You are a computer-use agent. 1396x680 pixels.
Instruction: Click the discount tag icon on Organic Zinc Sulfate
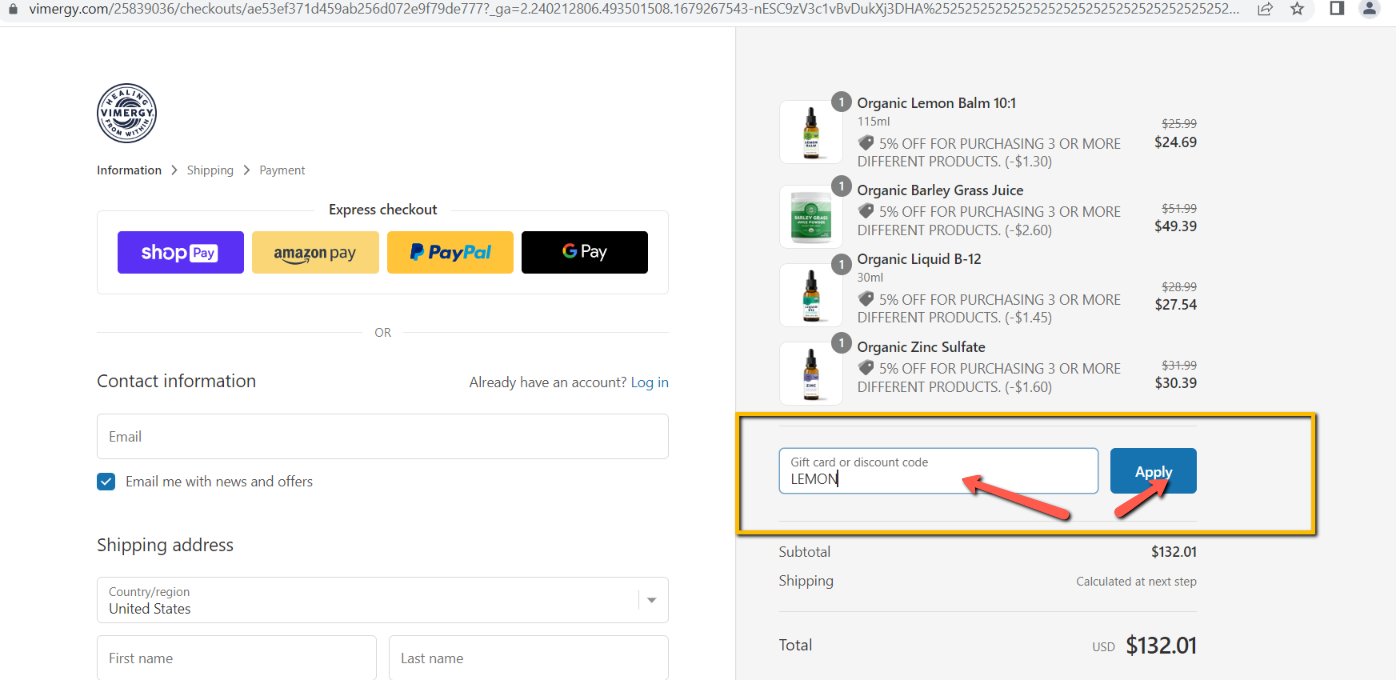pyautogui.click(x=866, y=368)
